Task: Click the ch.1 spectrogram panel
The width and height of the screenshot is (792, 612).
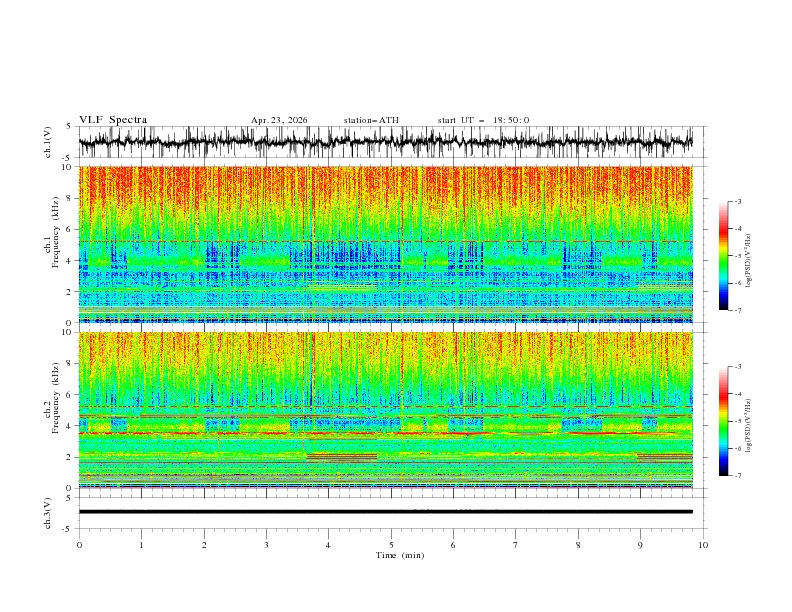Action: coord(385,244)
